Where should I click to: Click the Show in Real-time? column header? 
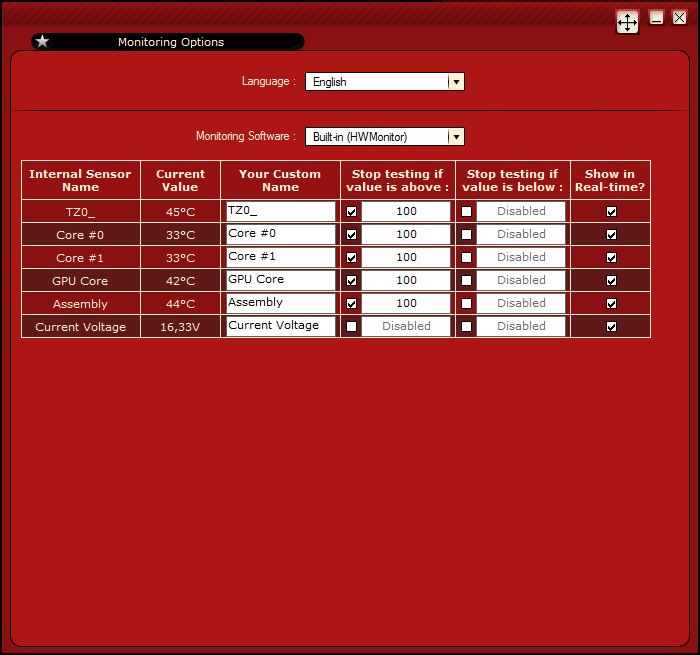pyautogui.click(x=610, y=180)
